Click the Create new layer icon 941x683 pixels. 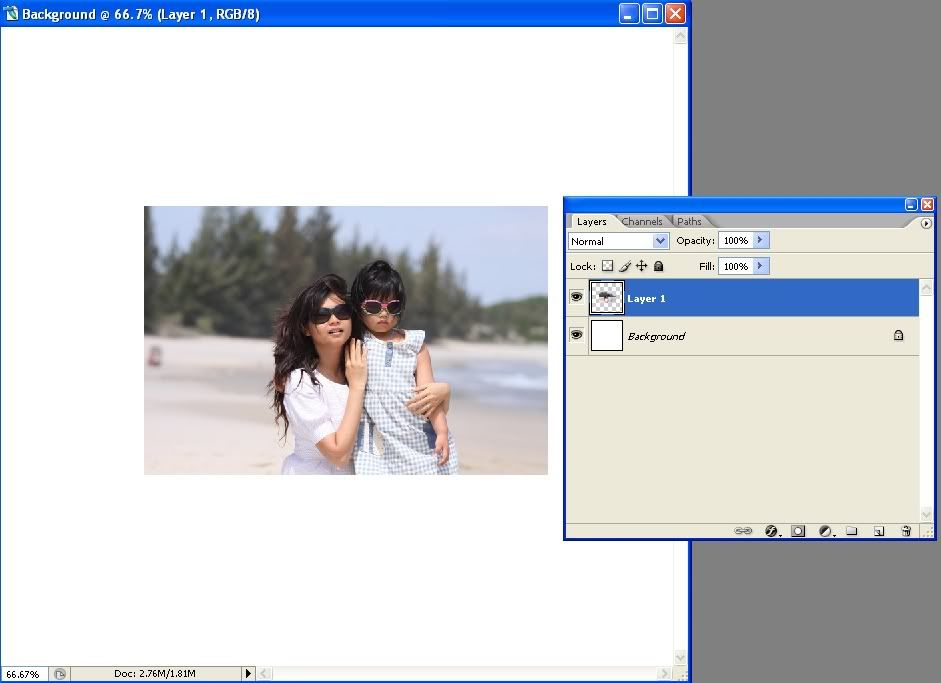click(878, 531)
